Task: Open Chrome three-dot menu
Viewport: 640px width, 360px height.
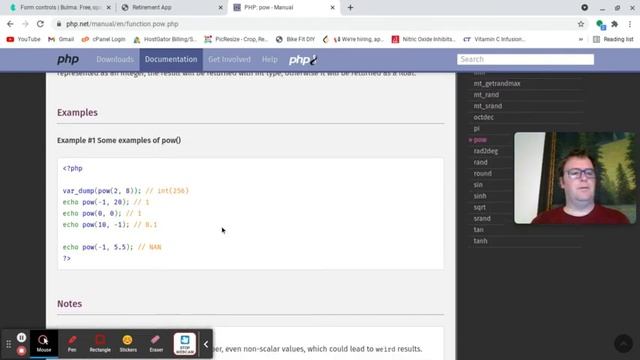Action: tap(630, 24)
